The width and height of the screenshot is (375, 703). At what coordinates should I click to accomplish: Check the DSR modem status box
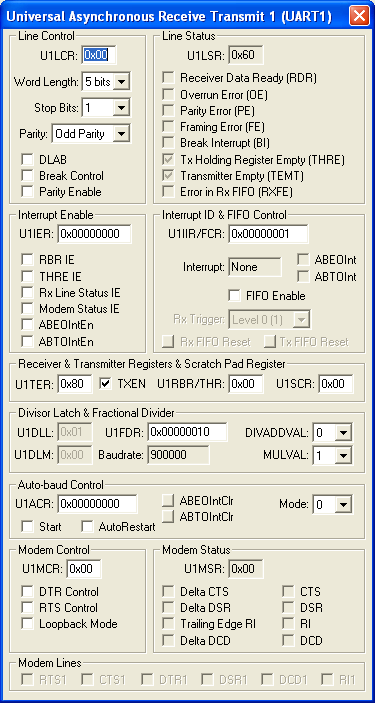click(288, 608)
